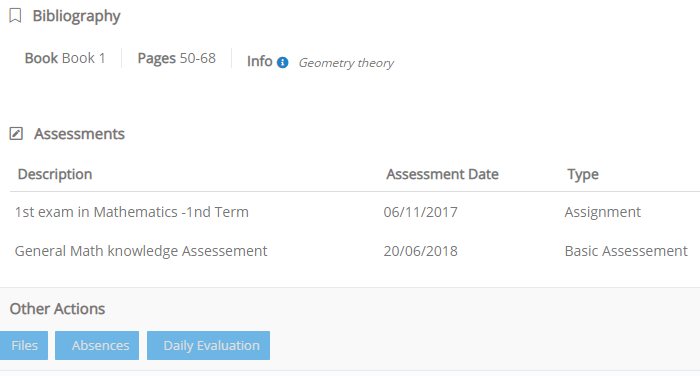Viewport: 700px width, 376px height.
Task: Select the 1st exam in Mathematics row
Action: click(355, 212)
